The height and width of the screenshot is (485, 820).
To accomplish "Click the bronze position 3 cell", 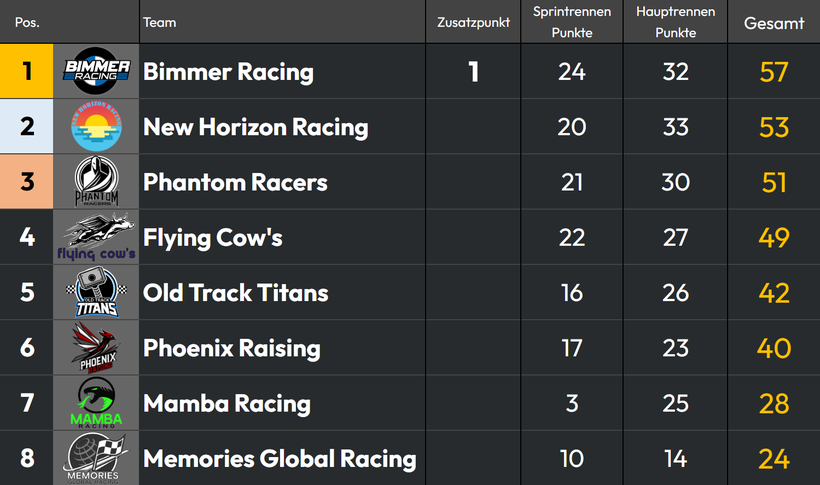I will click(27, 182).
